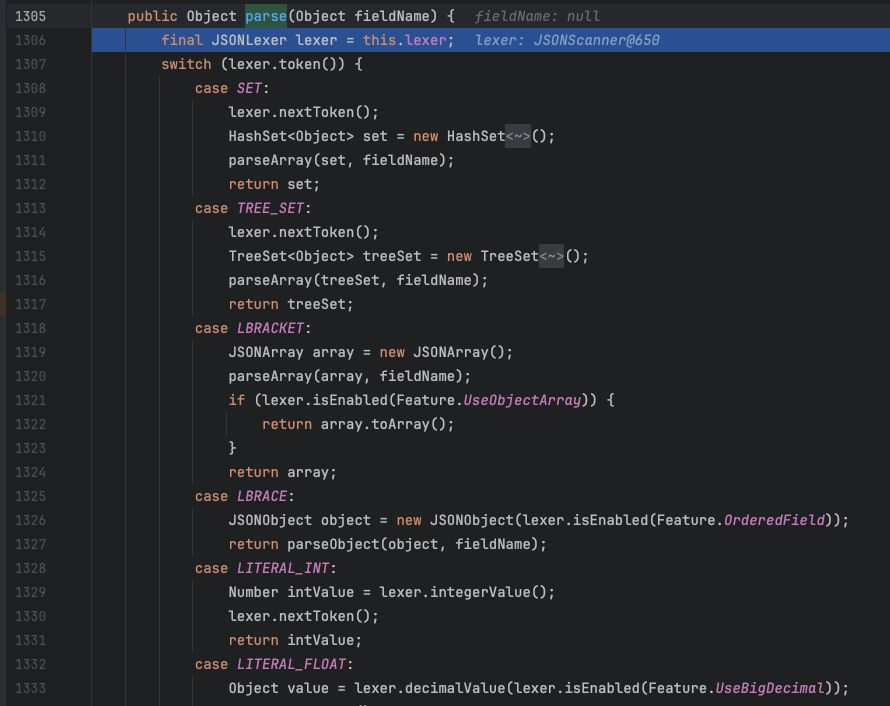Expand the folded diamond operator after HashSet

518,136
